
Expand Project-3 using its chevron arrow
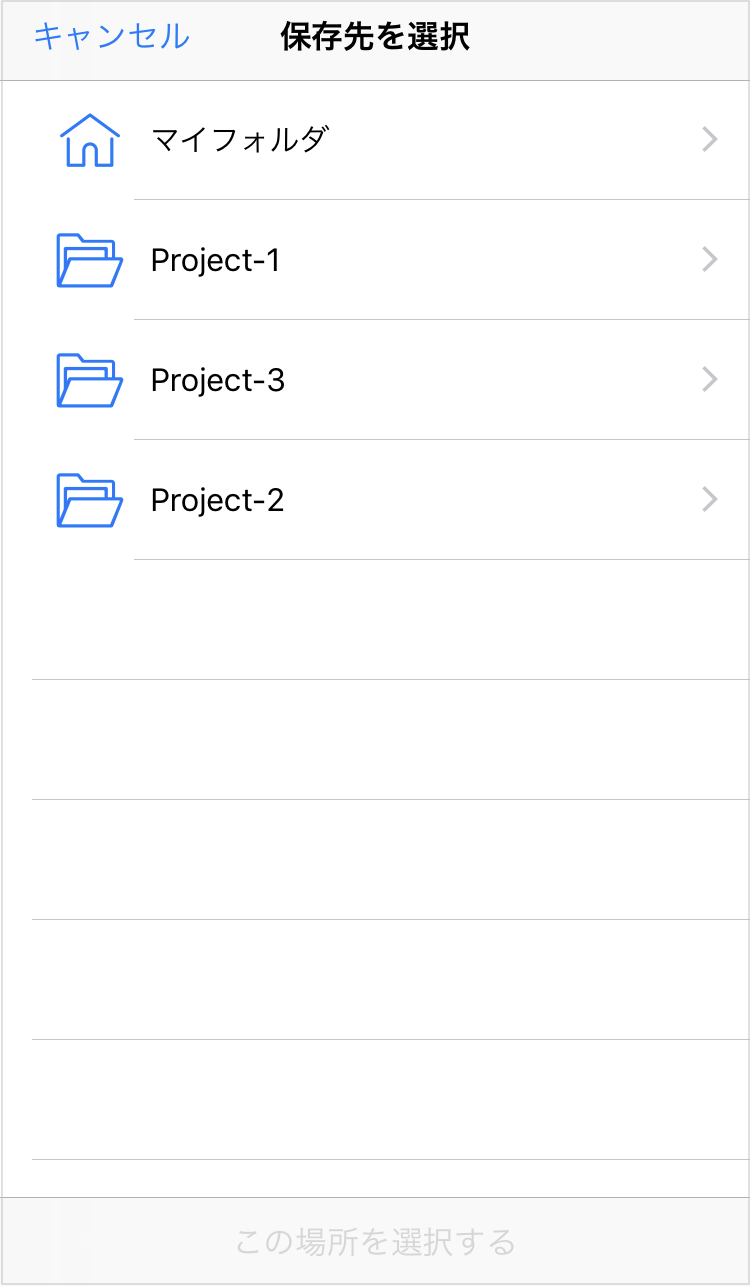(710, 380)
